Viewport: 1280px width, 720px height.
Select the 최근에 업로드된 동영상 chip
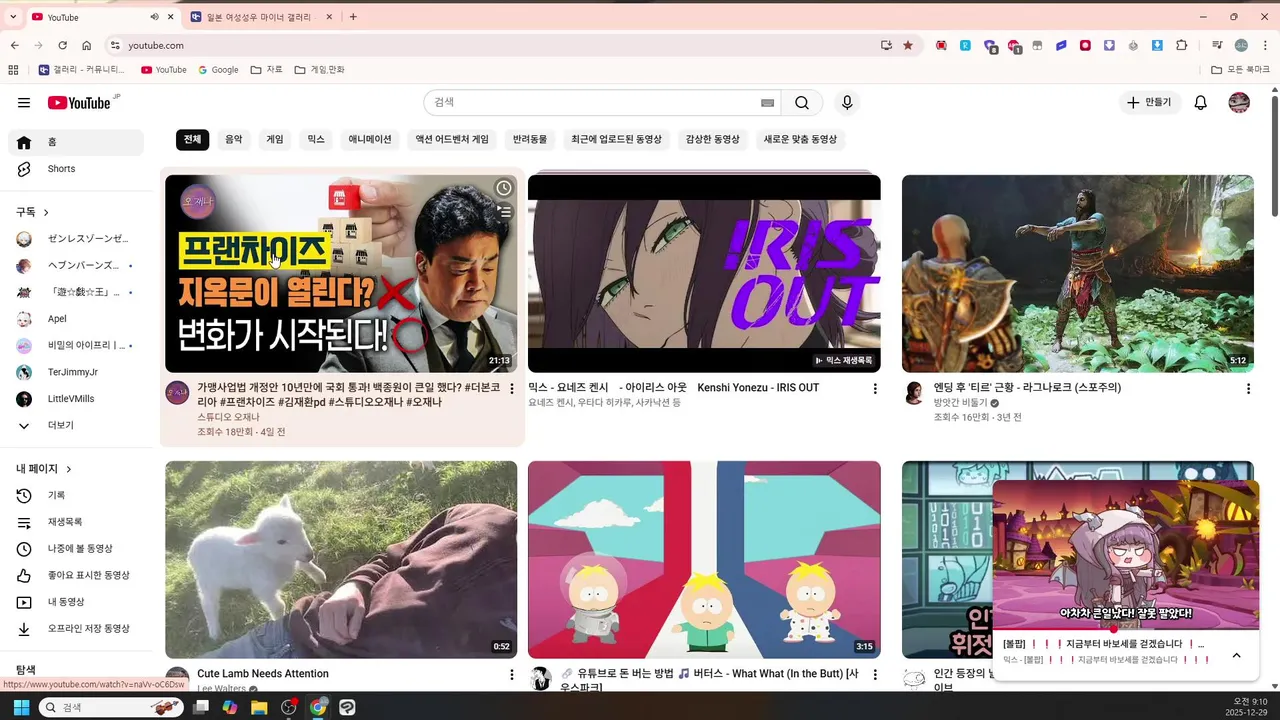click(616, 140)
